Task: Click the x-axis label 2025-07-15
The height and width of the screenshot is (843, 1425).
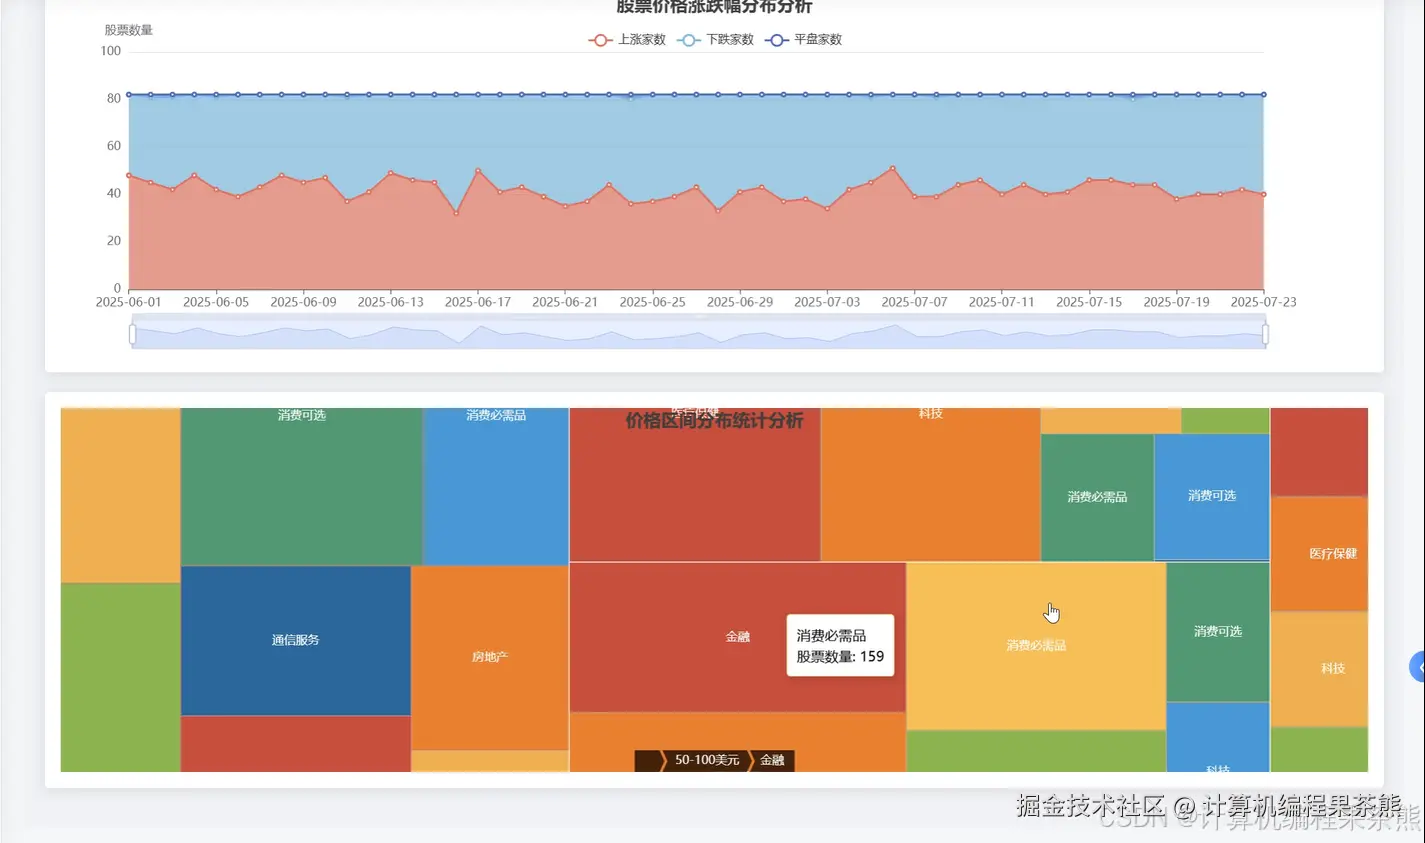Action: pos(1089,302)
